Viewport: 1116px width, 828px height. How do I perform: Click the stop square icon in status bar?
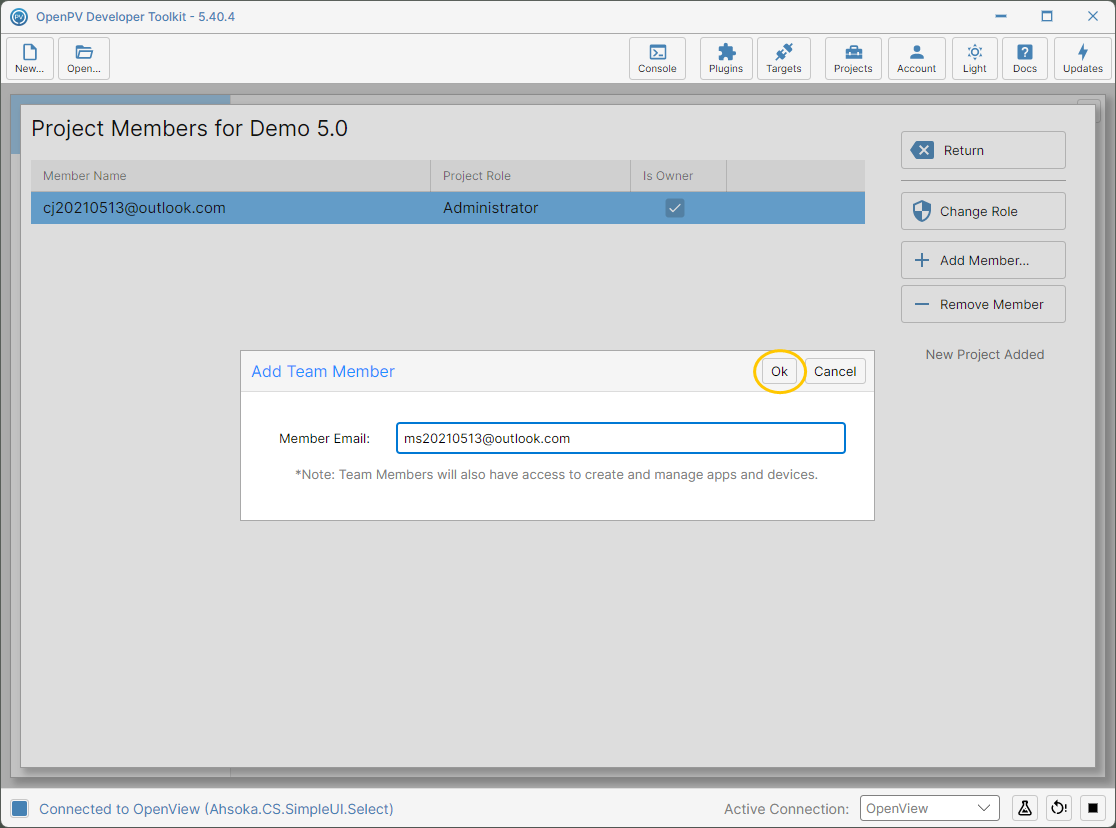point(1093,808)
